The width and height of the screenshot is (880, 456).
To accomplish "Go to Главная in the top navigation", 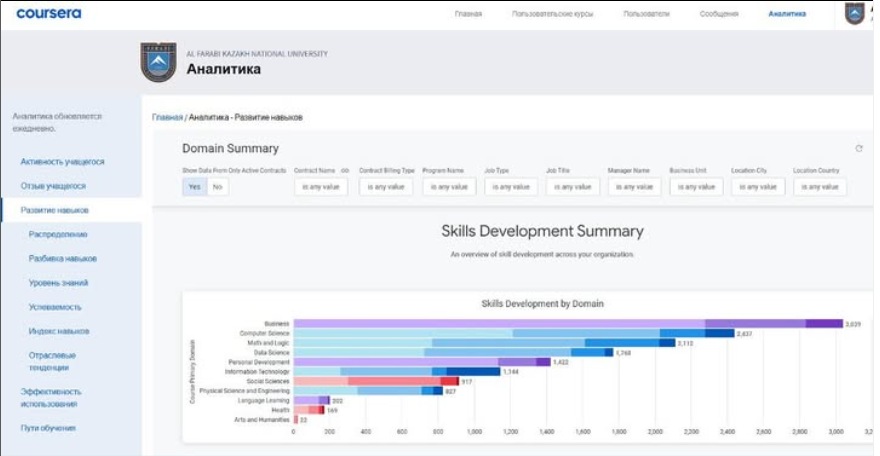I will point(468,13).
